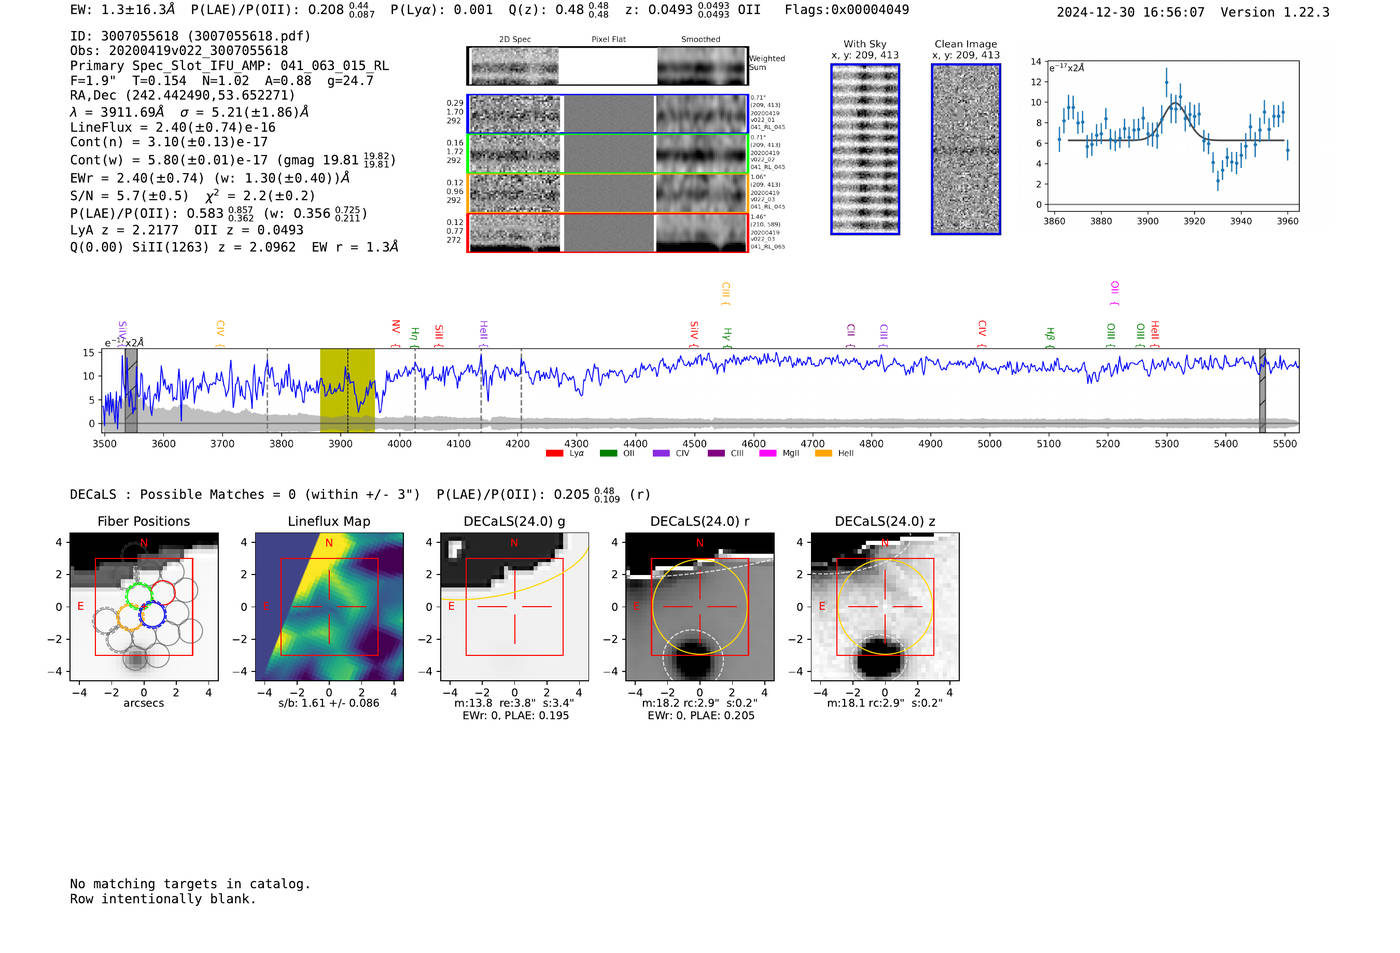Open the DECaLS(24.0) z image

pos(884,606)
